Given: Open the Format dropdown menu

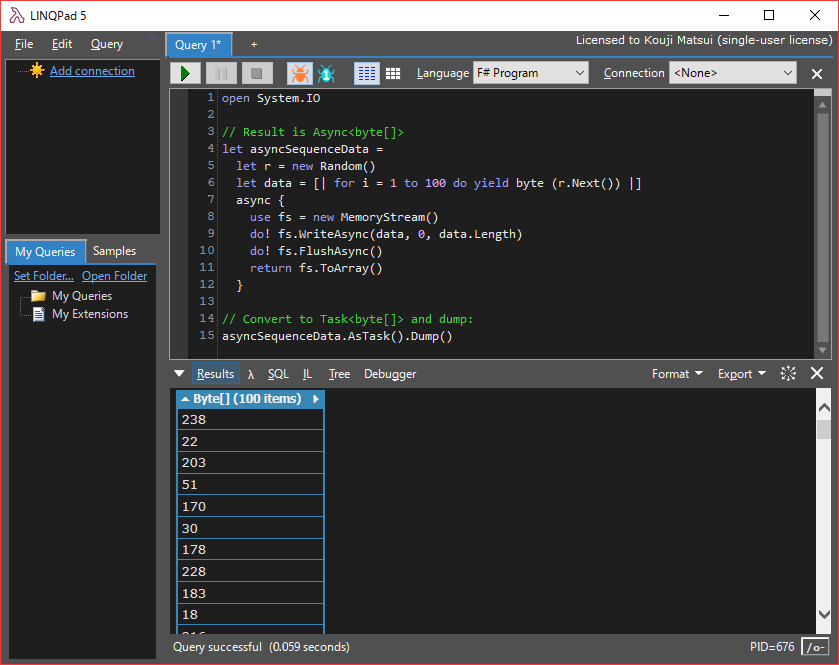Looking at the screenshot, I should (677, 374).
